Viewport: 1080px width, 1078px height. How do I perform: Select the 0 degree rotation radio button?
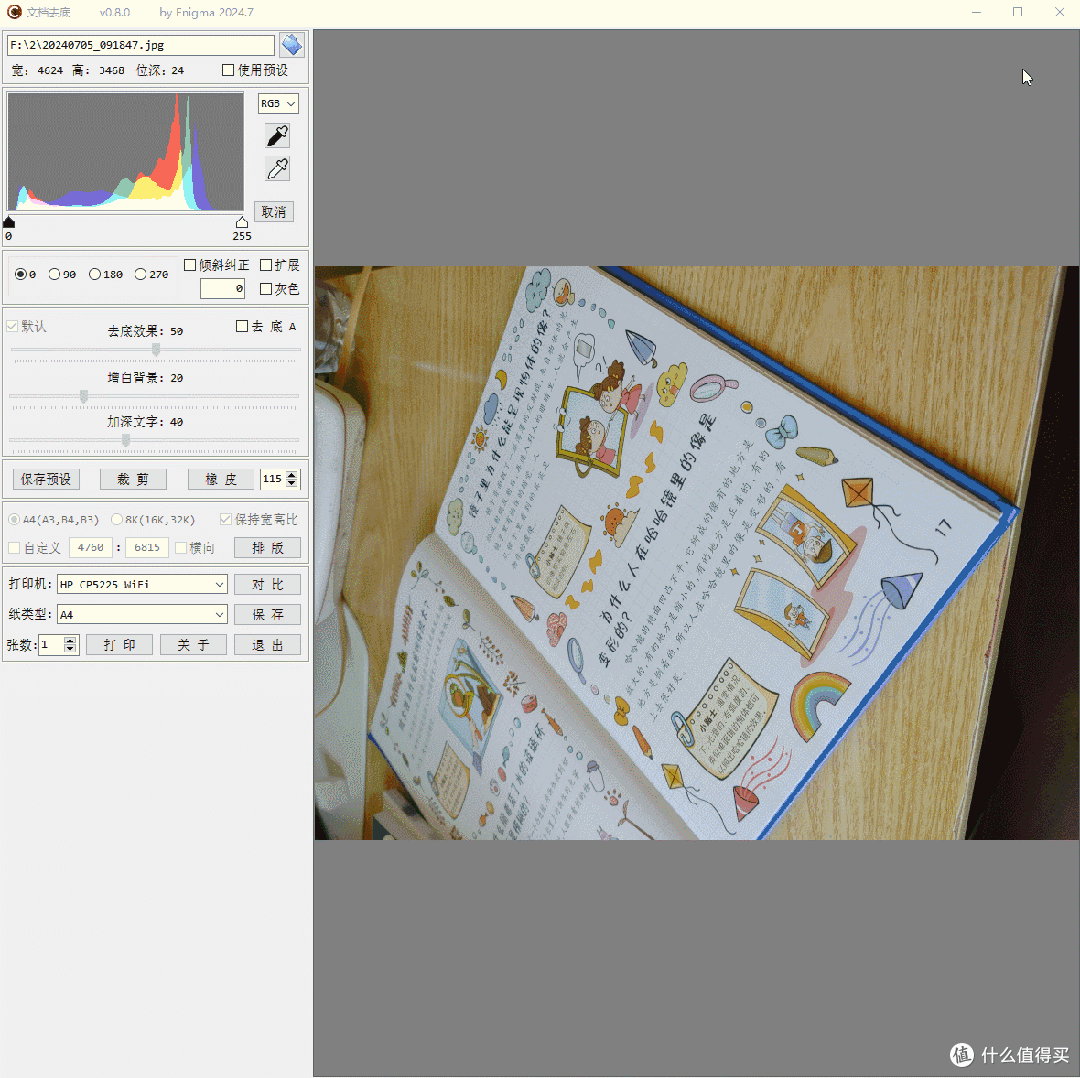[x=21, y=274]
